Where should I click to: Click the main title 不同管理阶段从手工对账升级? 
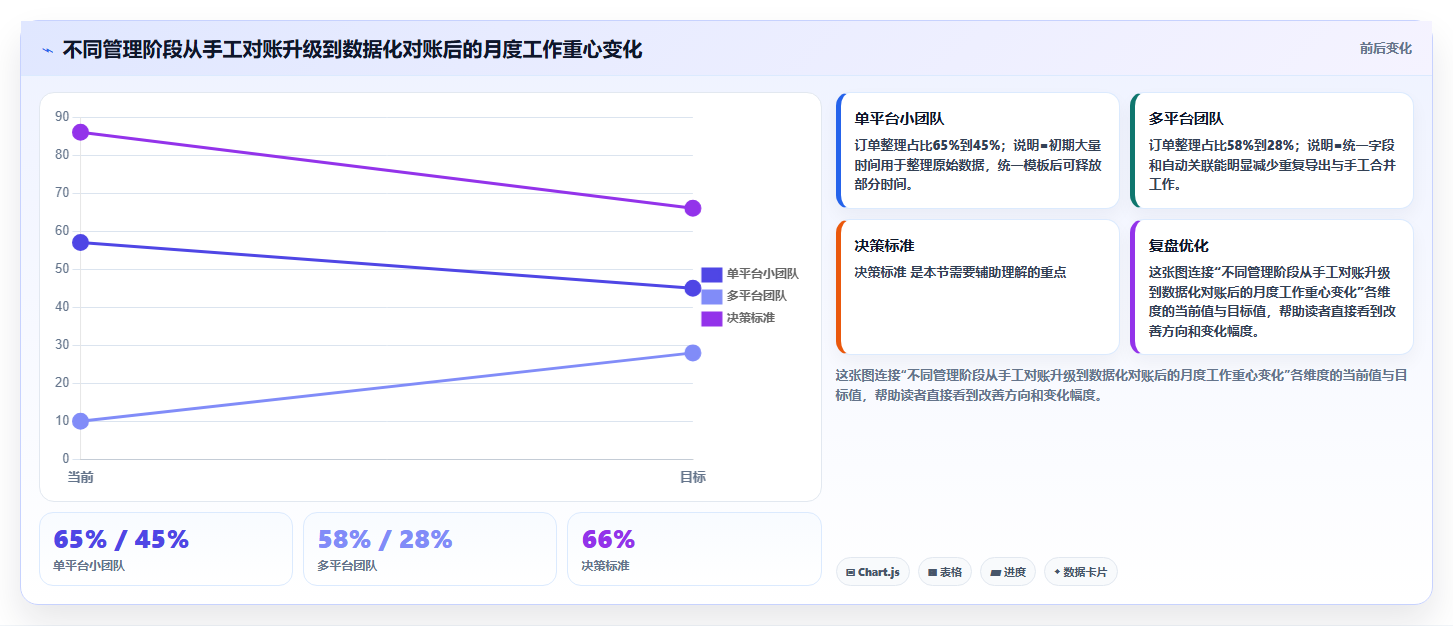click(352, 49)
